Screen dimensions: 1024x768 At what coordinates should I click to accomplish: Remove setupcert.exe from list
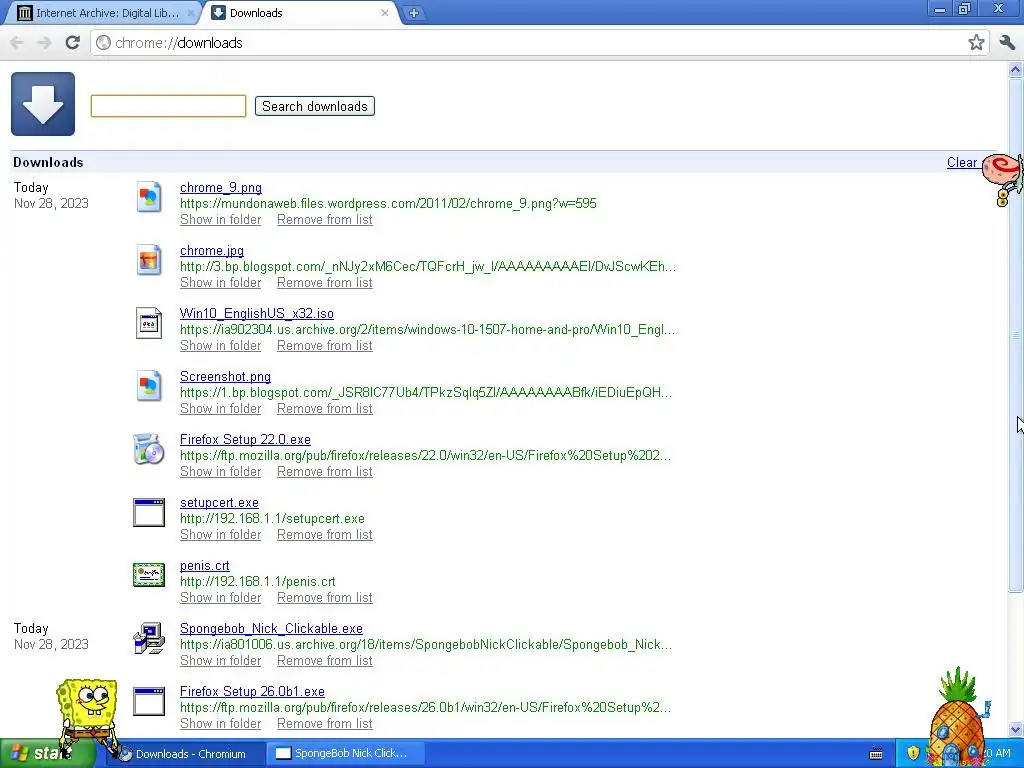325,535
